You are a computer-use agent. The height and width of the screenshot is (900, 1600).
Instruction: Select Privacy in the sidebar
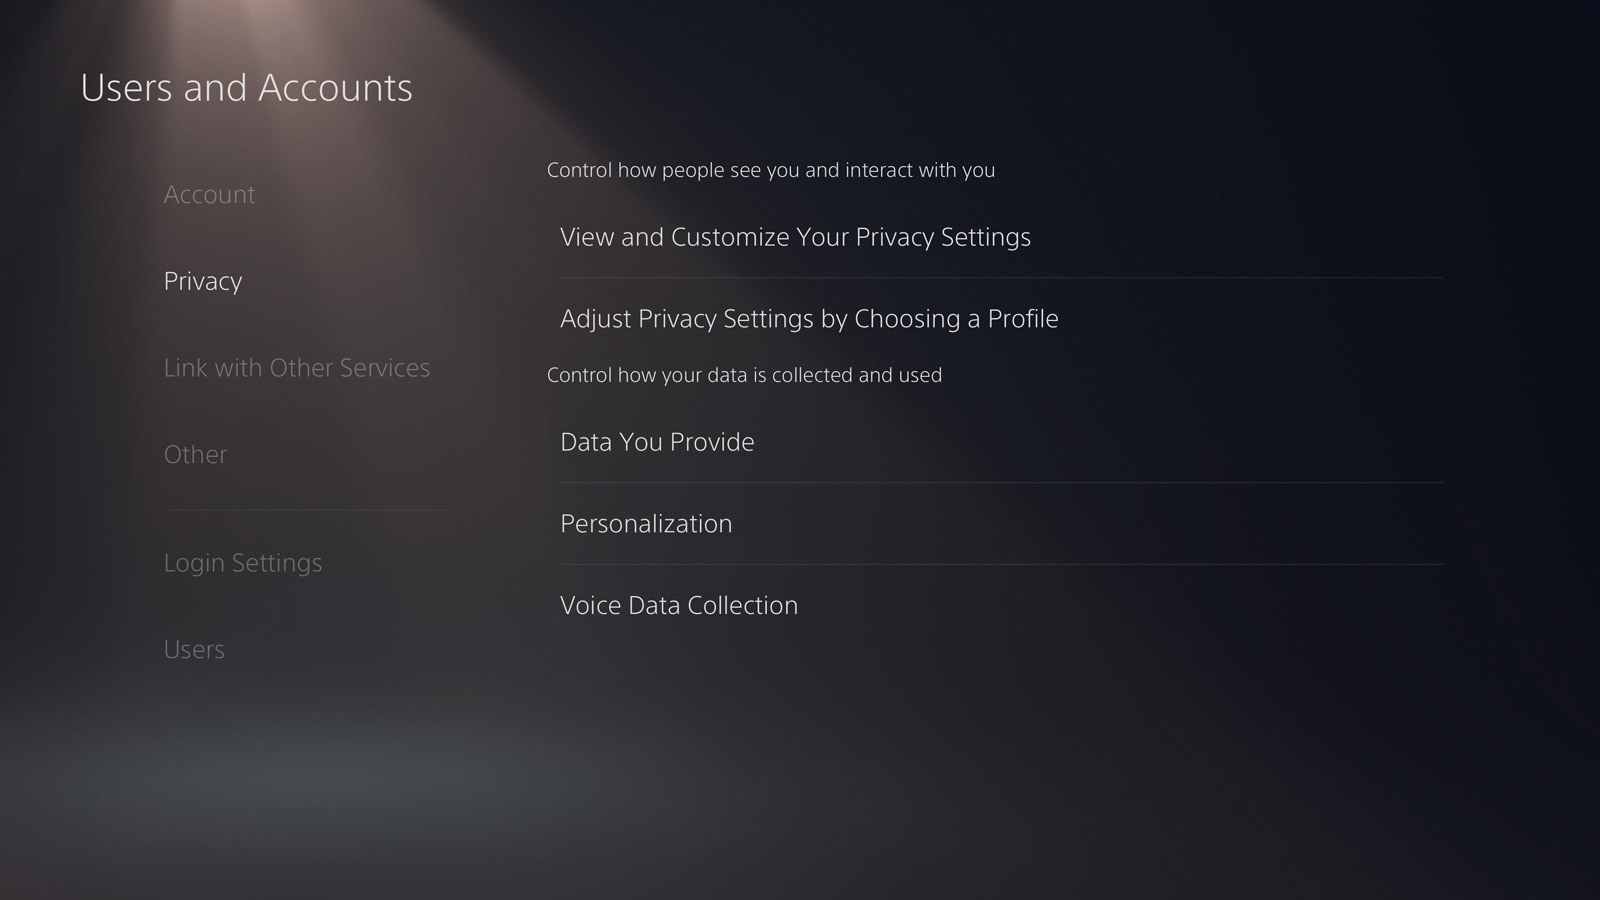(x=202, y=281)
